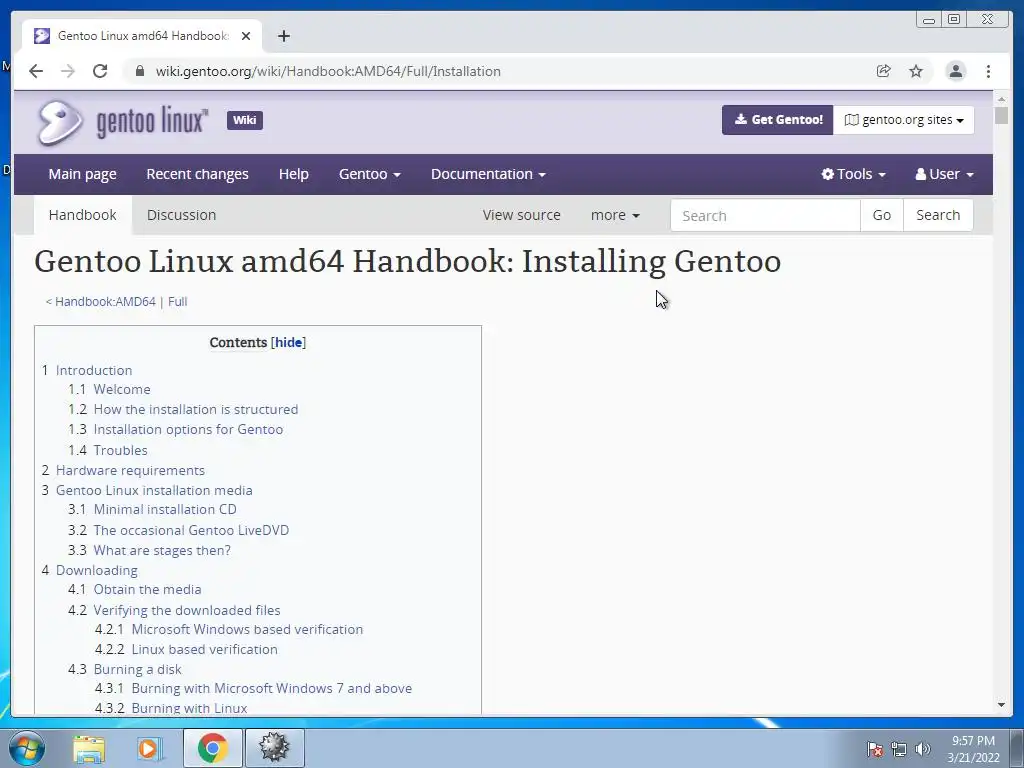Launch Windows Media Player from the taskbar
Image resolution: width=1024 pixels, height=768 pixels.
150,748
